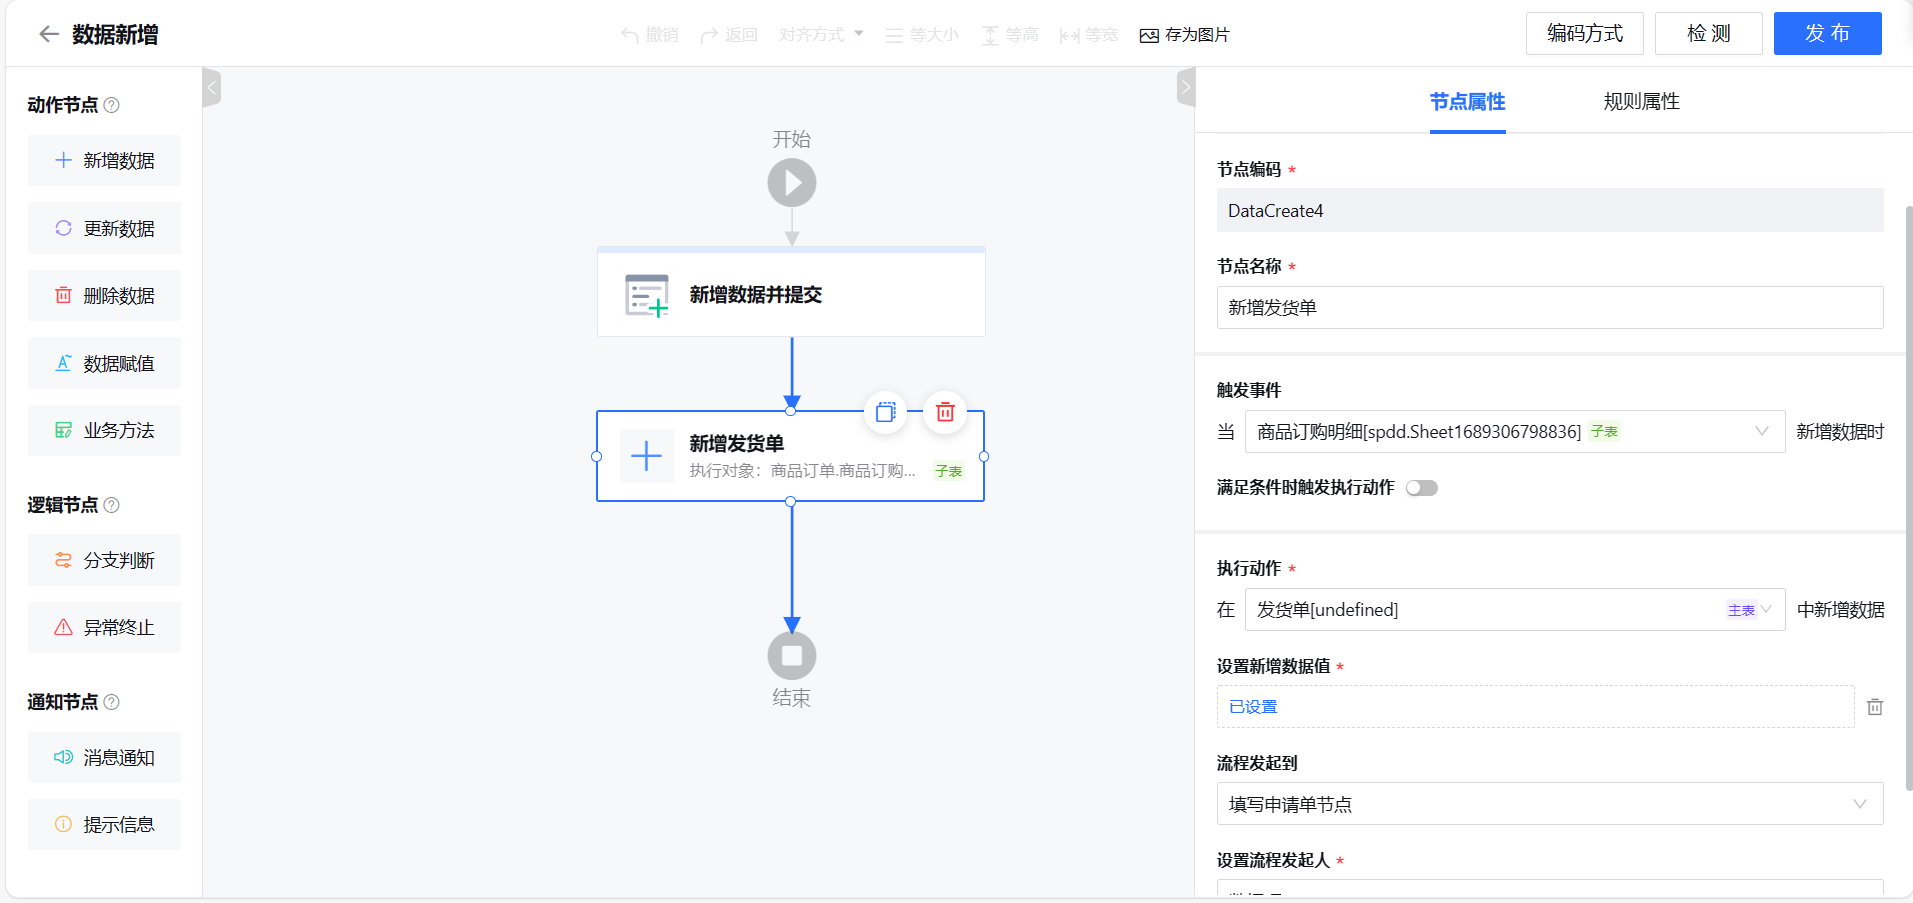Open the 流程发起到 填写申请单节点 dropdown
The image size is (1913, 903).
[1550, 804]
